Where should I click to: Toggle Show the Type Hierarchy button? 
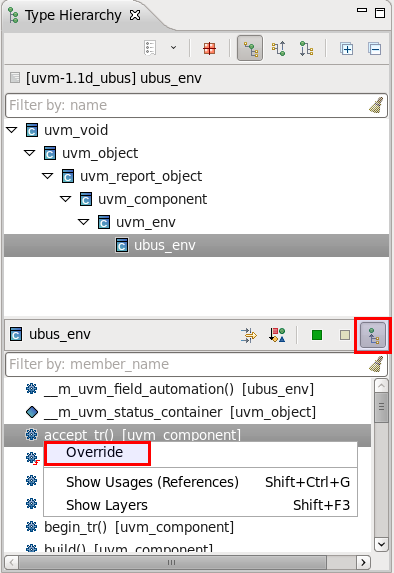[250, 48]
